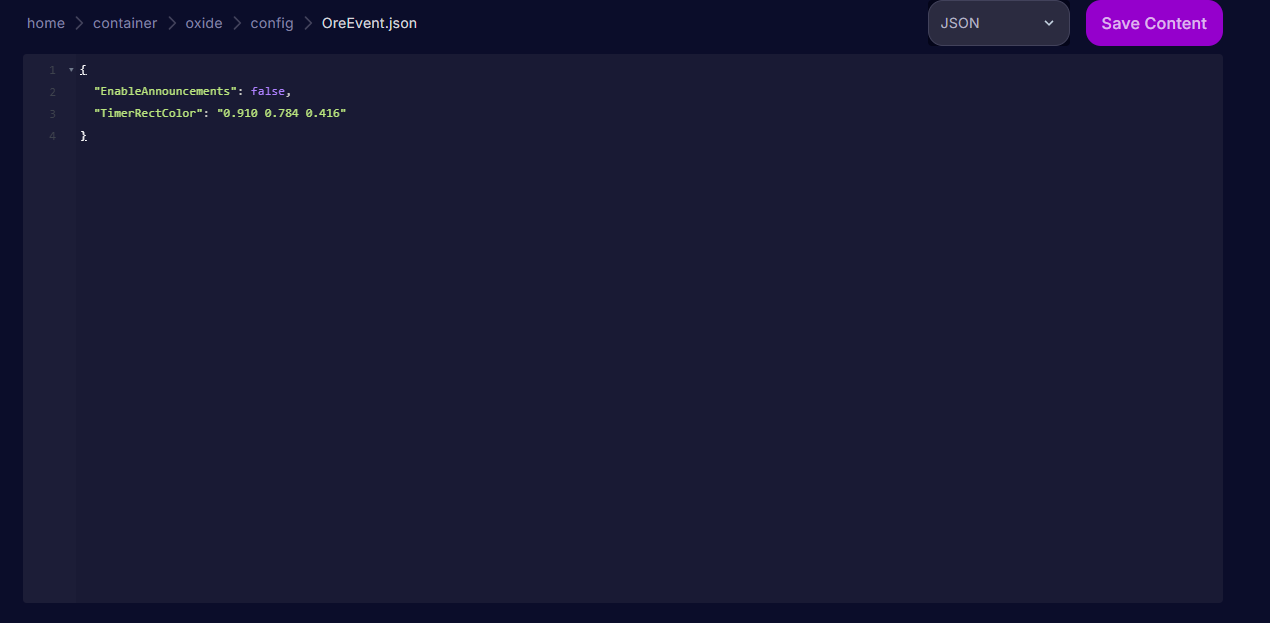Jump to the config breadcrumb folder
1270x623 pixels.
pos(272,23)
